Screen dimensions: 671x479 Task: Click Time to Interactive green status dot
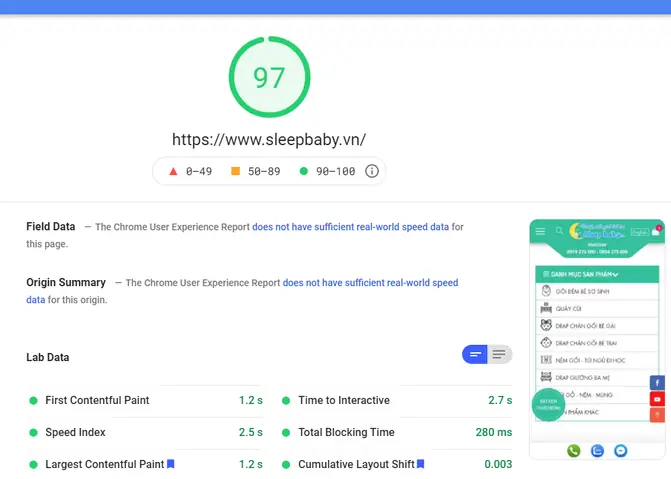(286, 401)
